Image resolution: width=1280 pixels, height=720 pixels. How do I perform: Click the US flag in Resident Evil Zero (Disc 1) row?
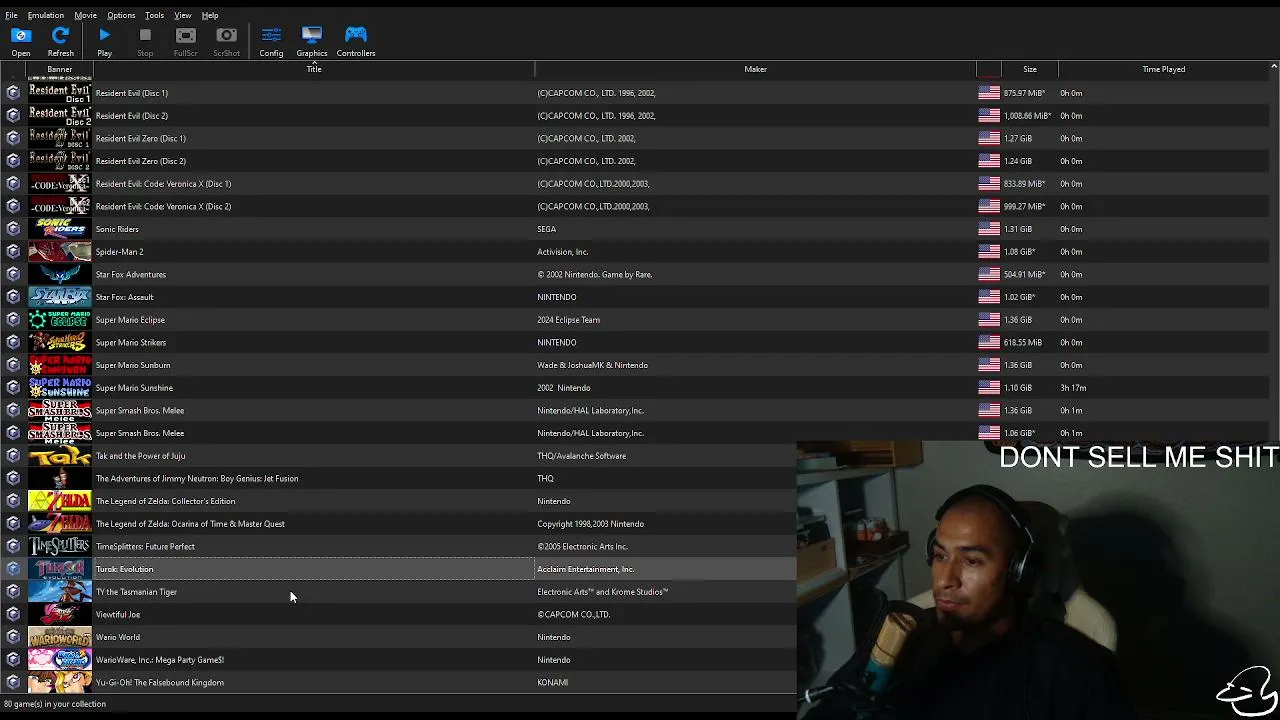tap(989, 138)
